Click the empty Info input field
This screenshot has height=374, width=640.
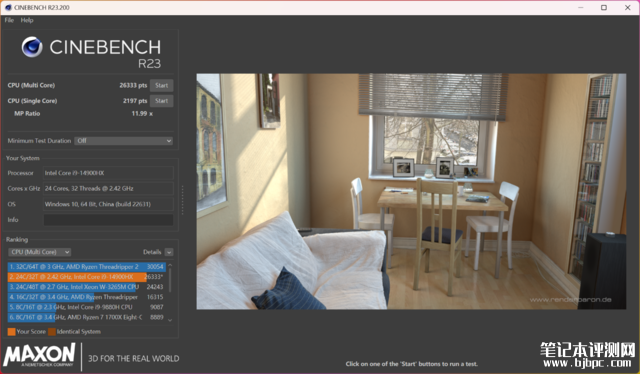[x=108, y=220]
